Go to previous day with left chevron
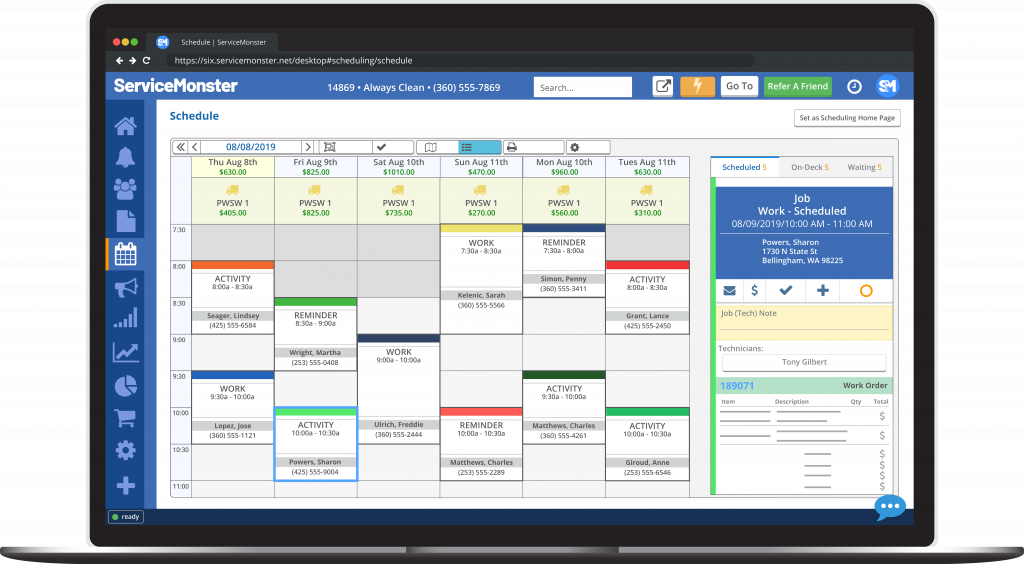Screen dimensions: 1024x564 tap(195, 147)
